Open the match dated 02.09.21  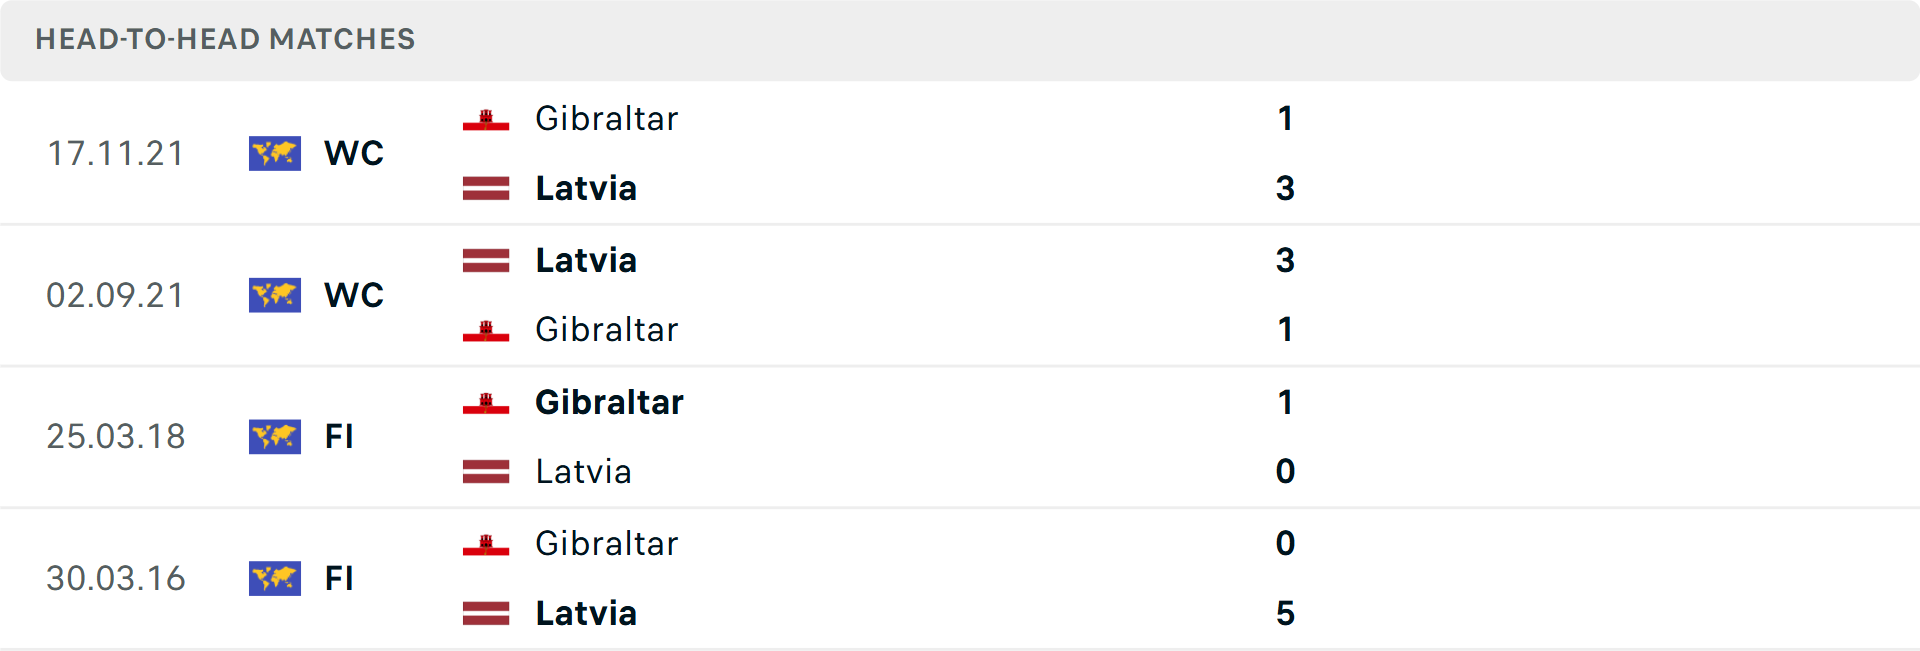click(x=116, y=295)
